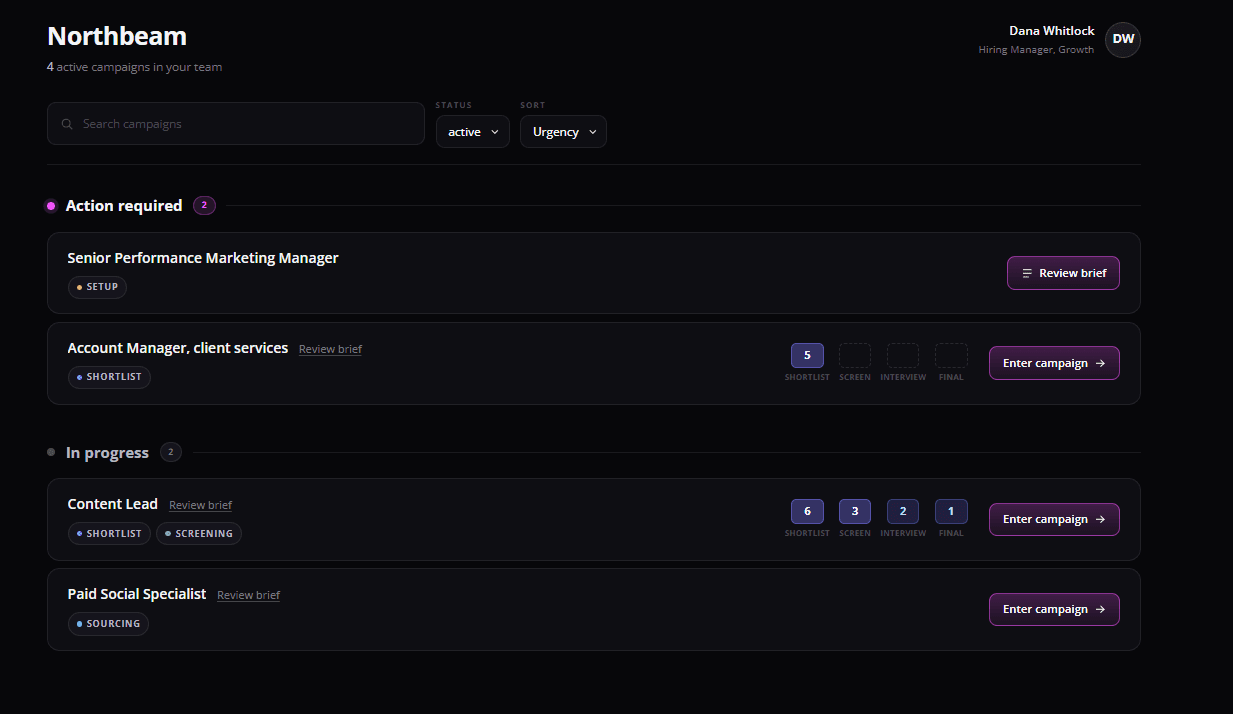Click the Northbeam heading

point(117,36)
